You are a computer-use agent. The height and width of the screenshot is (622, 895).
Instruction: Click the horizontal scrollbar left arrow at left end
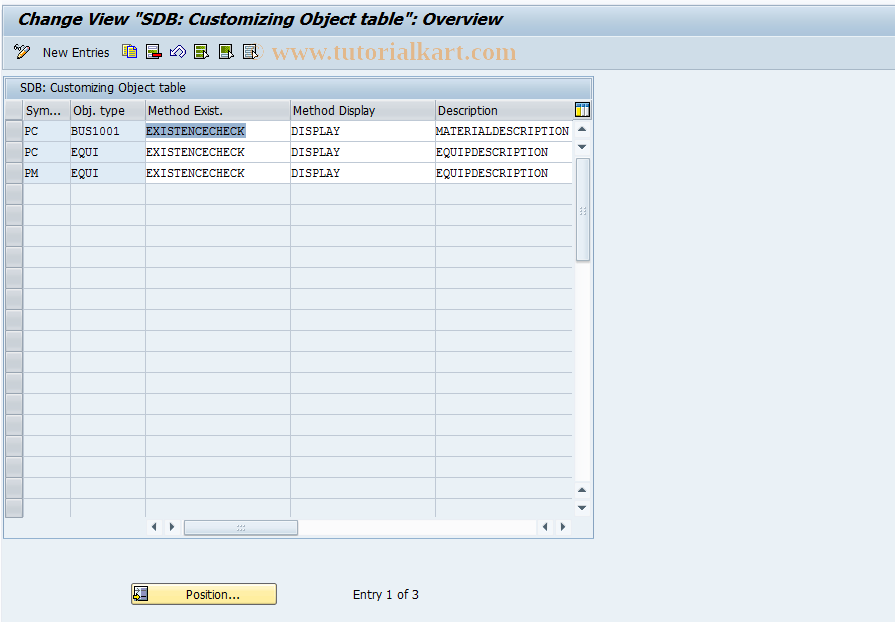(x=154, y=527)
